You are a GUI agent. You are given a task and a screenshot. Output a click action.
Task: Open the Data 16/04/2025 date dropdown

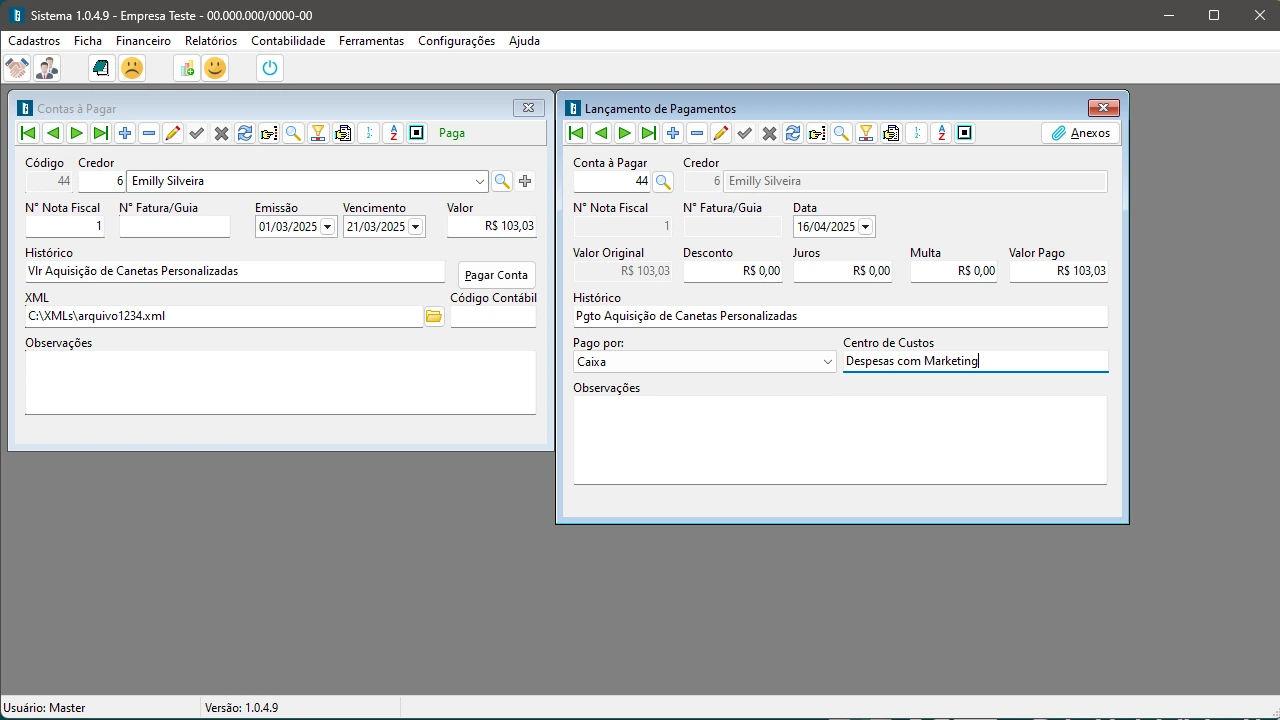865,227
